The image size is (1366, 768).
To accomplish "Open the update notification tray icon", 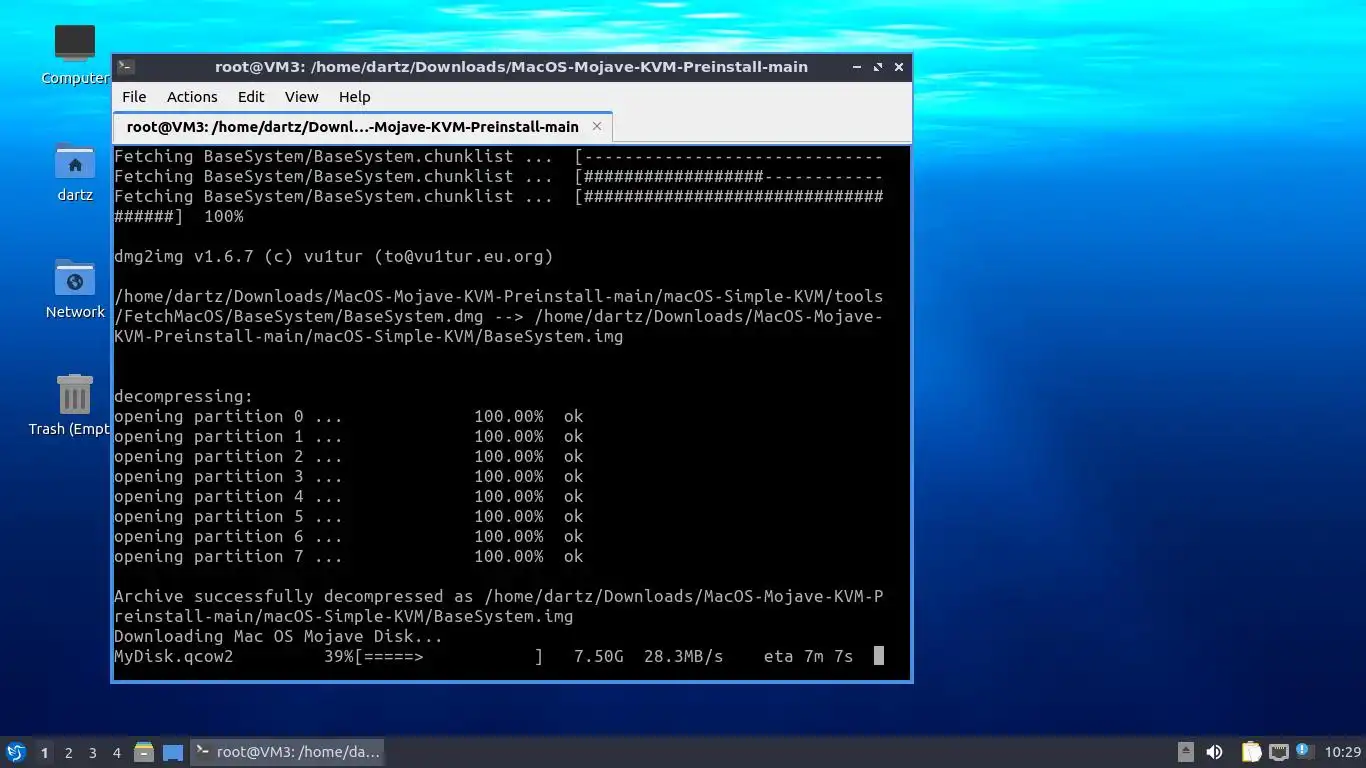I will tap(1303, 750).
